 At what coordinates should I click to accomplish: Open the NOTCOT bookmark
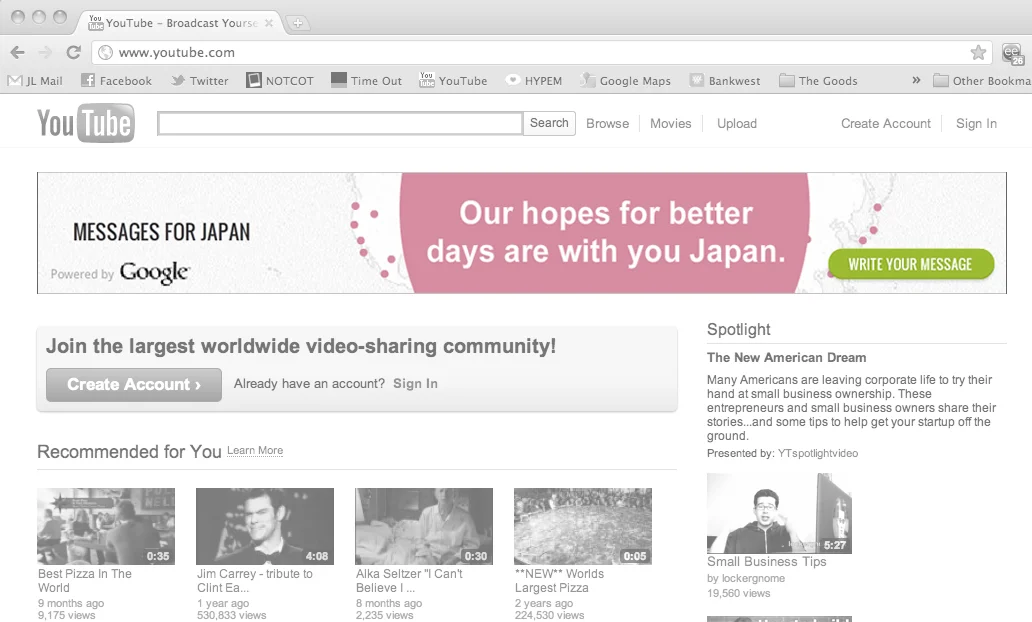click(x=280, y=81)
